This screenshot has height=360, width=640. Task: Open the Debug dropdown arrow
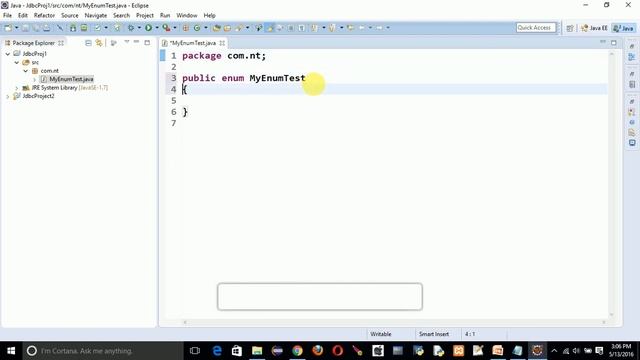click(139, 28)
